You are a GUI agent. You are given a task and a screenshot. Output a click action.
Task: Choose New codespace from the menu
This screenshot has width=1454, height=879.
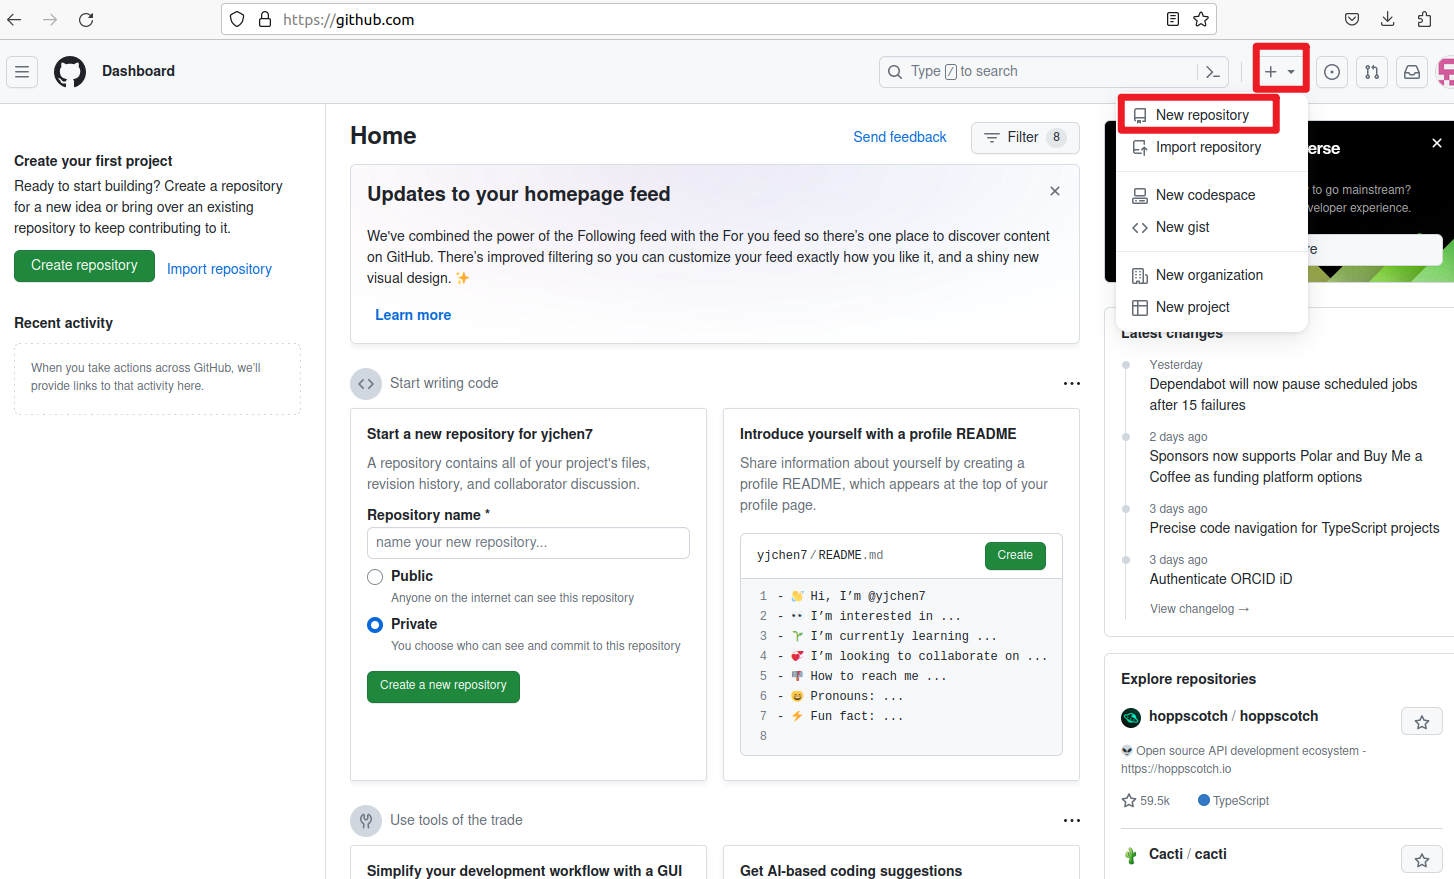[1212, 195]
